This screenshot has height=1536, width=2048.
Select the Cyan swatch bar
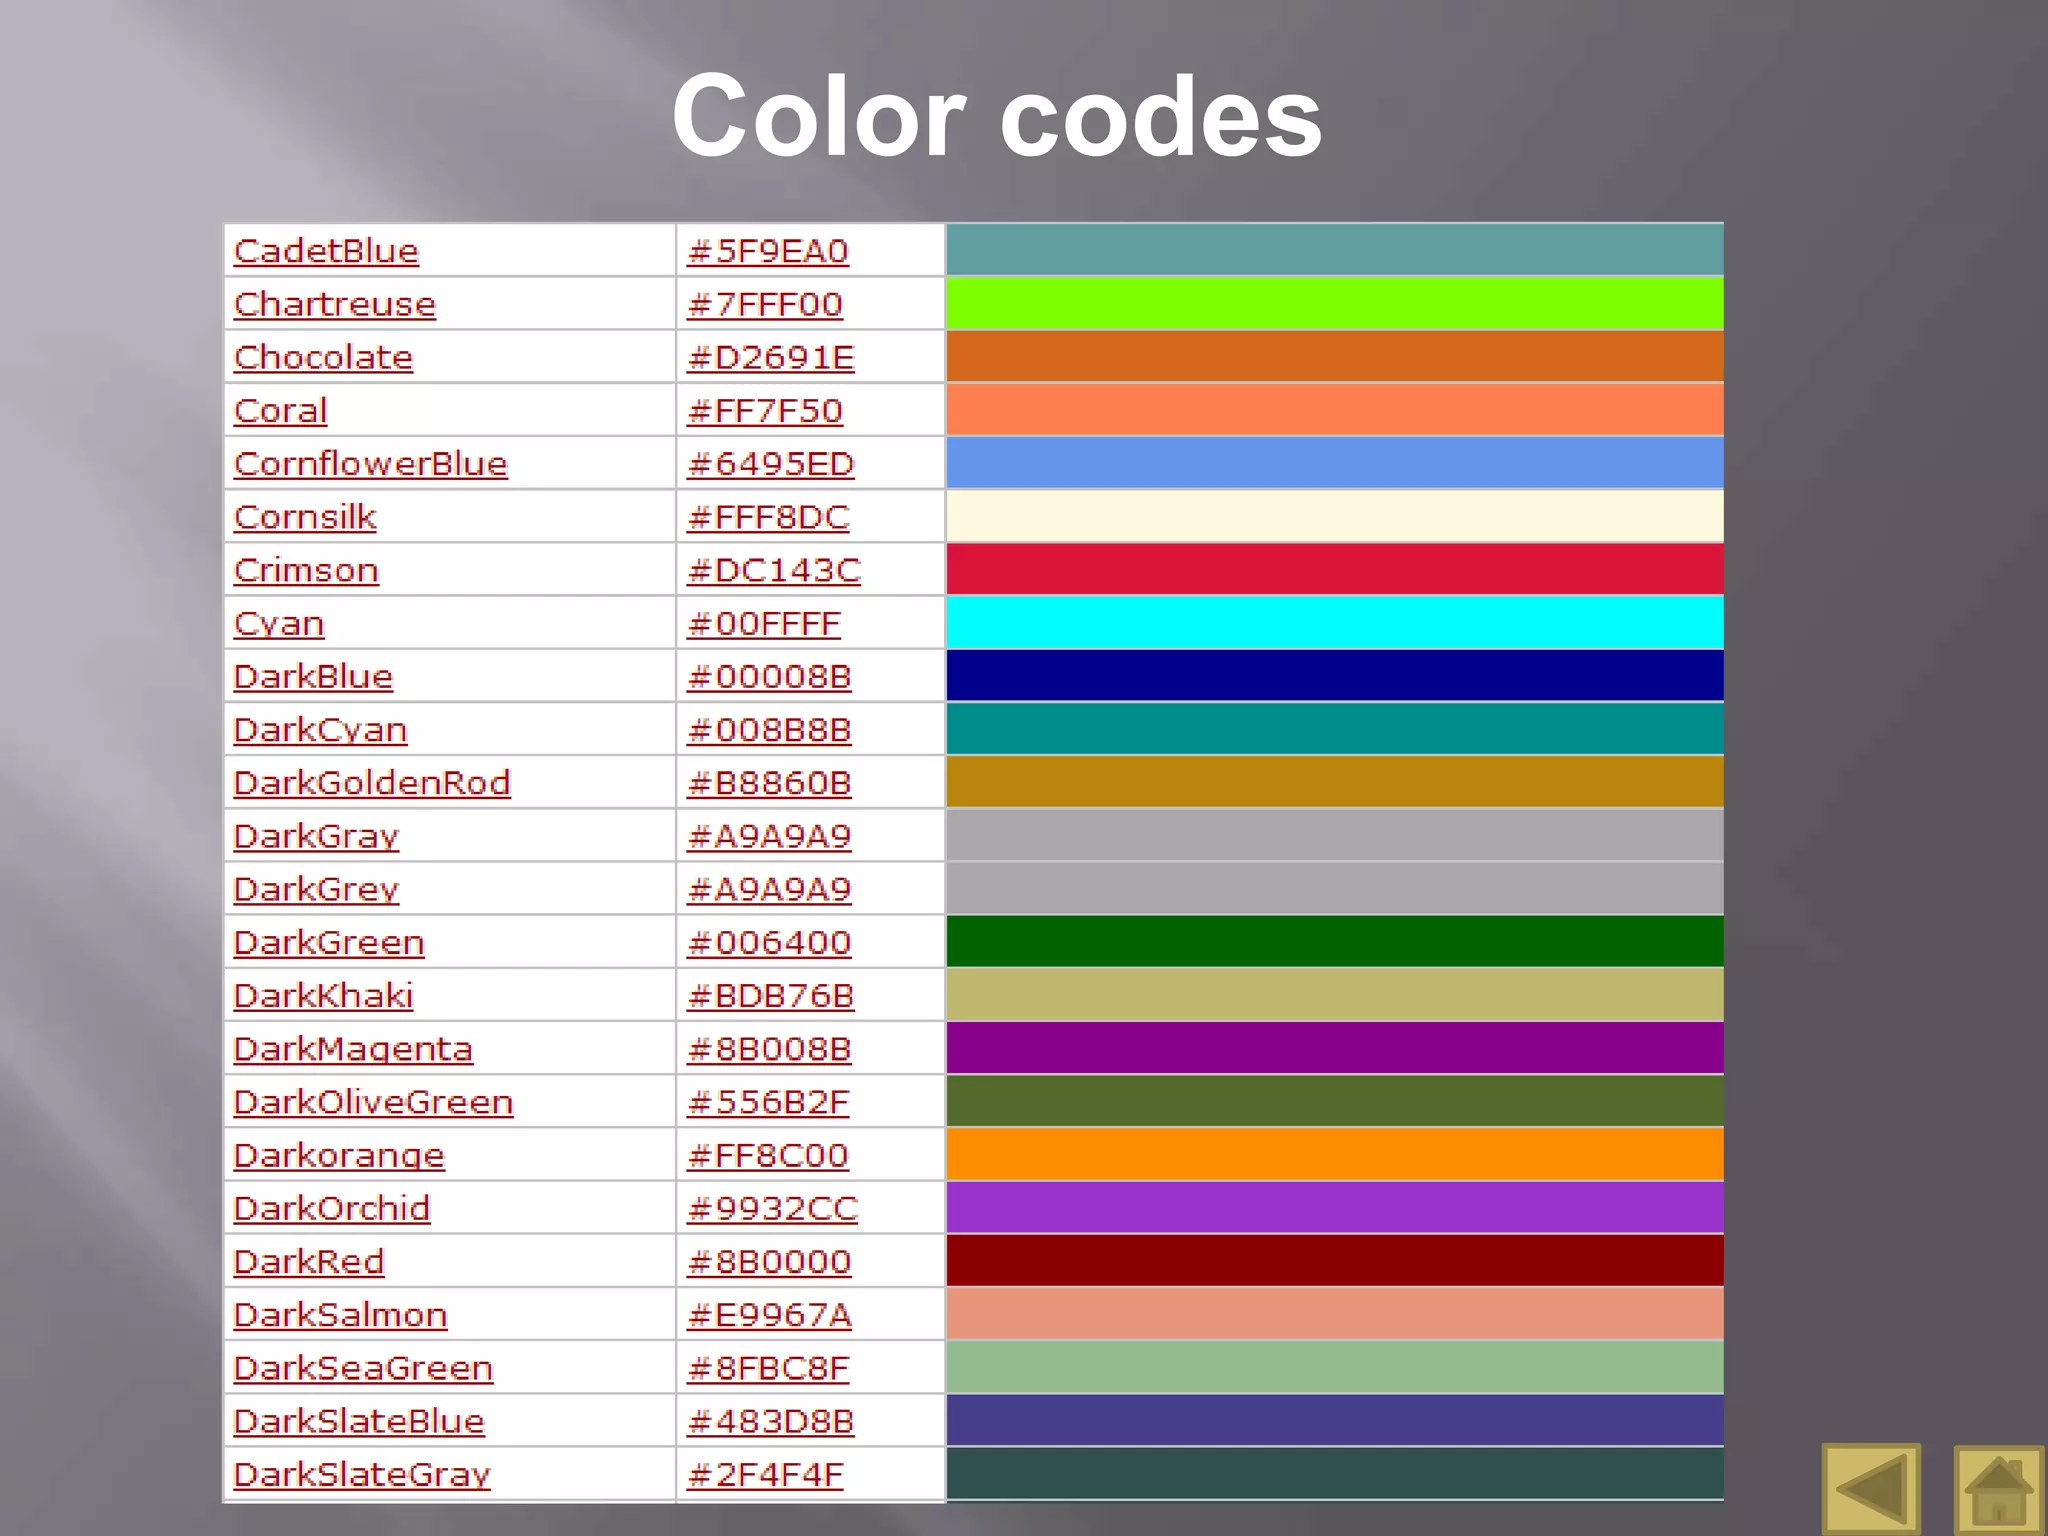tap(1335, 623)
